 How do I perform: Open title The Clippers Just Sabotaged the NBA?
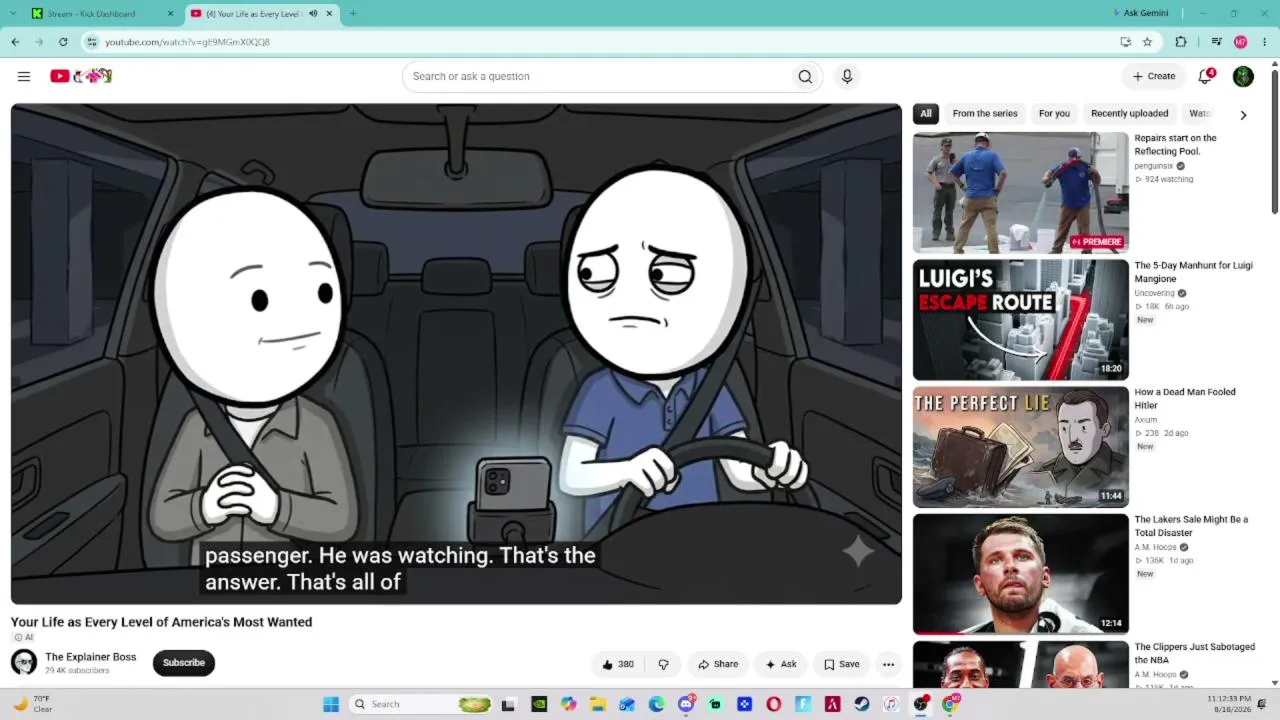click(1194, 653)
